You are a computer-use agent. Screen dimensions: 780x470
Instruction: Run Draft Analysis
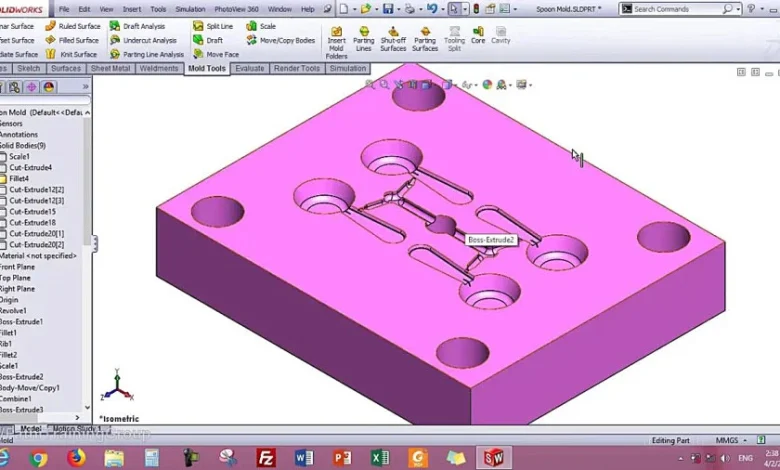click(137, 26)
